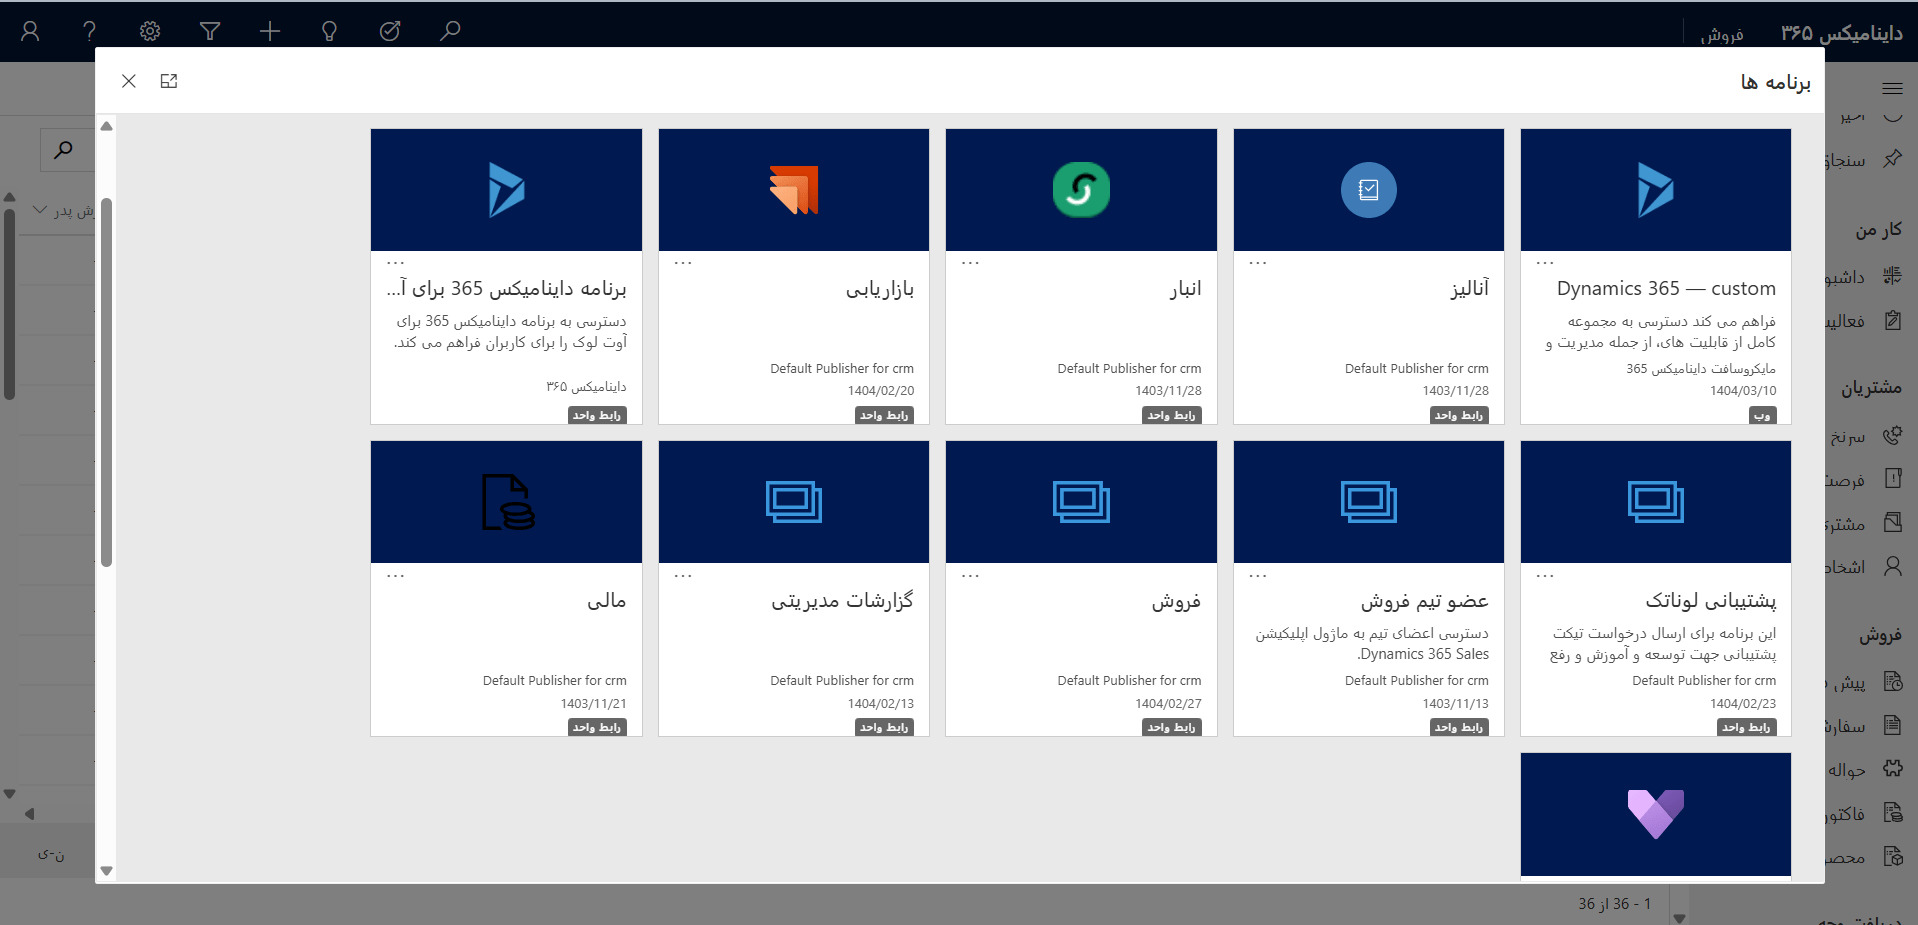Toggle the hamburger site map menu
The image size is (1918, 925).
coord(1892,88)
